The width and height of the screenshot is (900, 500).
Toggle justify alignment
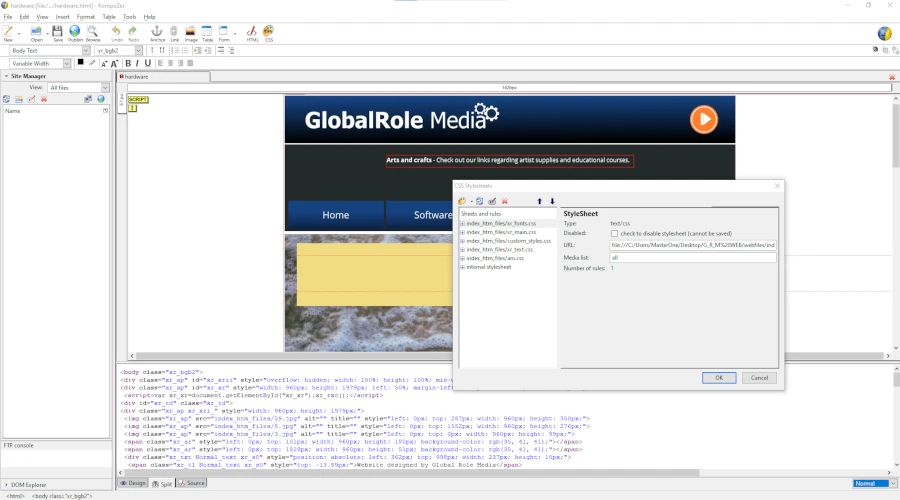click(x=191, y=63)
